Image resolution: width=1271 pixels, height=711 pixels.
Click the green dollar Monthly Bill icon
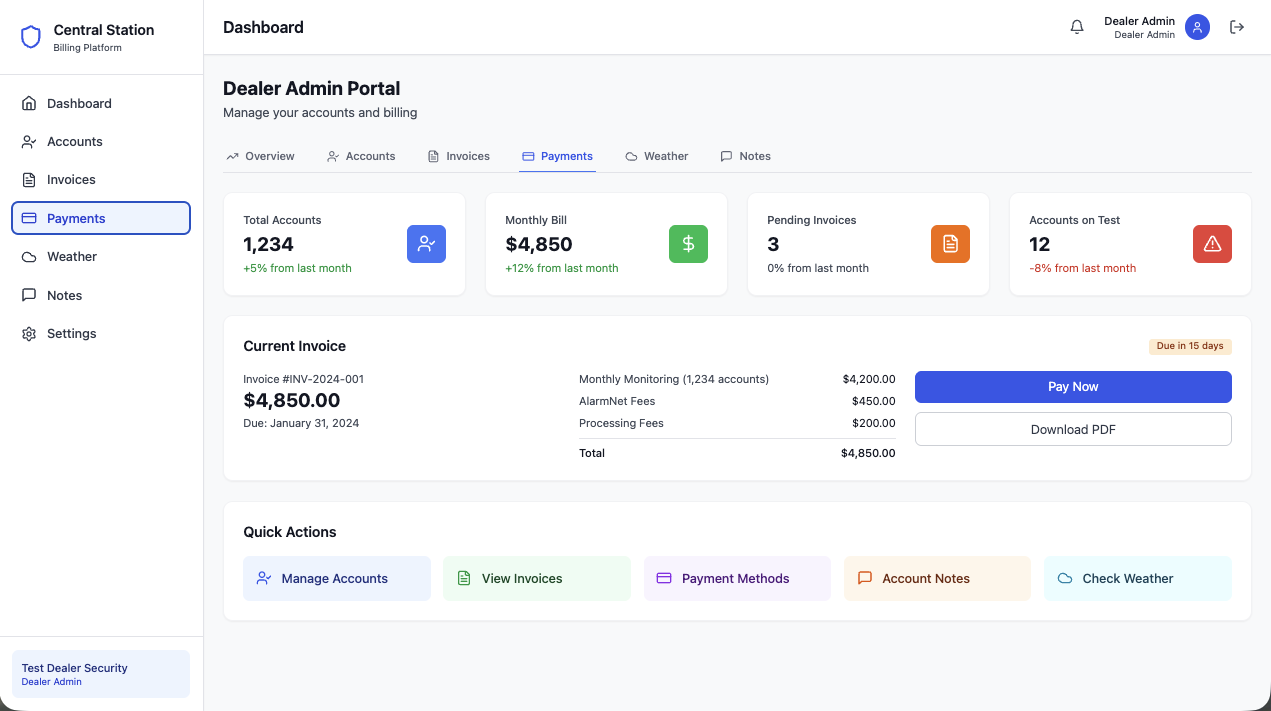[x=688, y=244]
